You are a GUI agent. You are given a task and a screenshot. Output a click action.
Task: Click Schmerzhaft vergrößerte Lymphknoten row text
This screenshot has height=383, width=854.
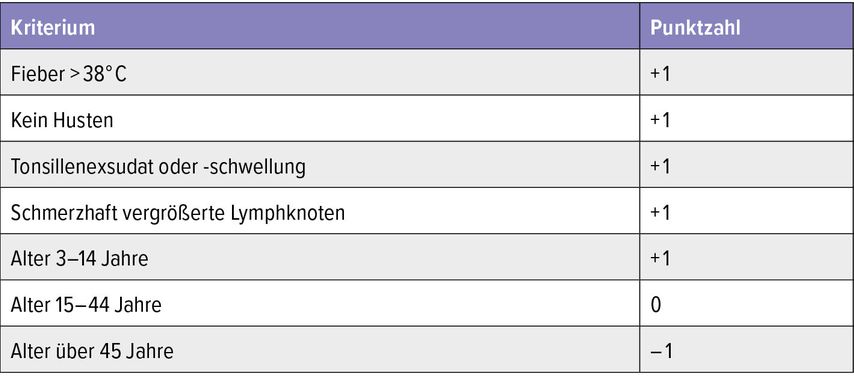(x=178, y=212)
